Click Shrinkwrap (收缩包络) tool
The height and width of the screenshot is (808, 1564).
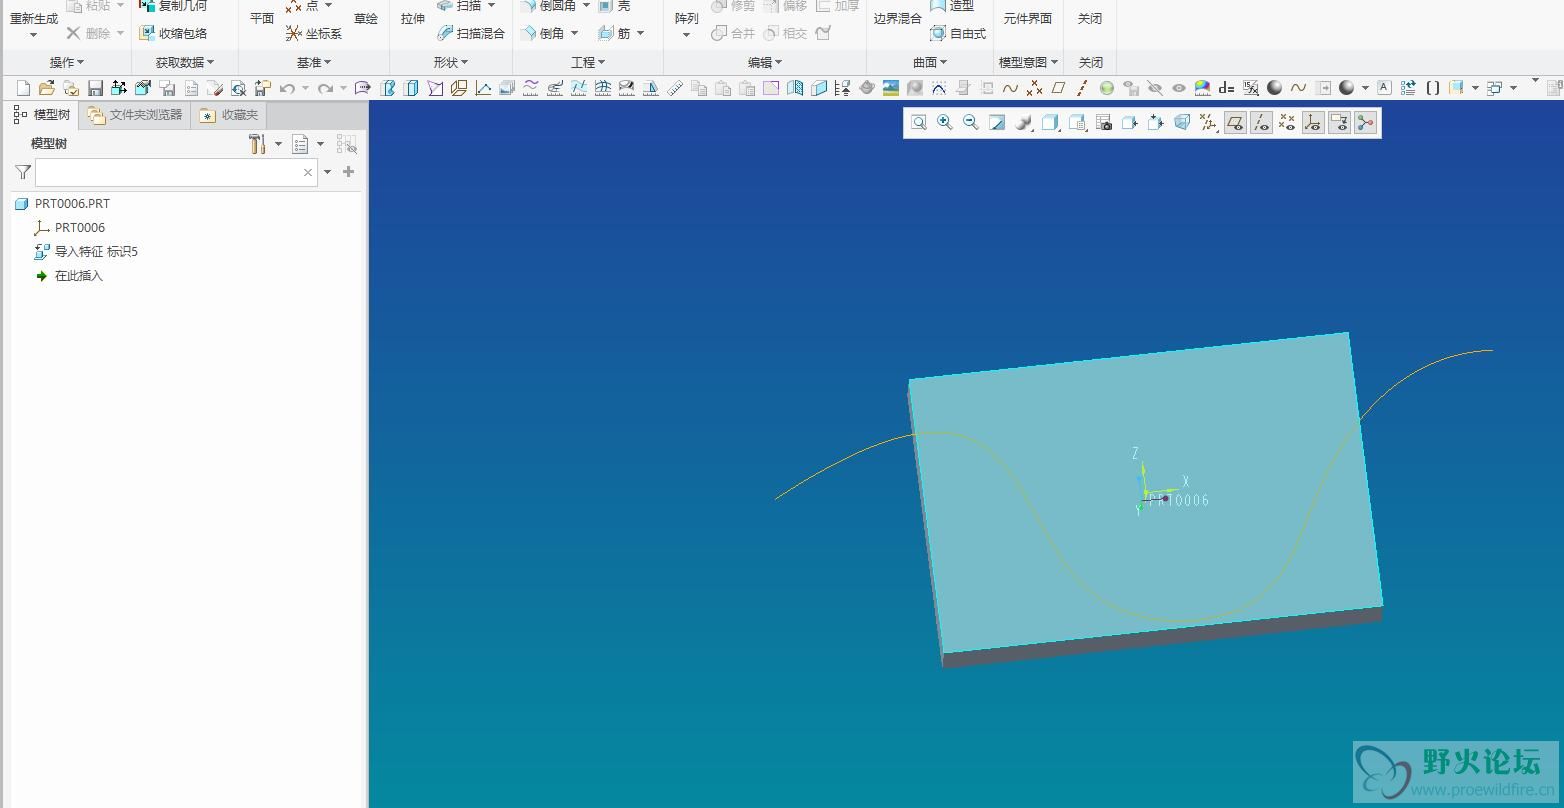pyautogui.click(x=173, y=33)
